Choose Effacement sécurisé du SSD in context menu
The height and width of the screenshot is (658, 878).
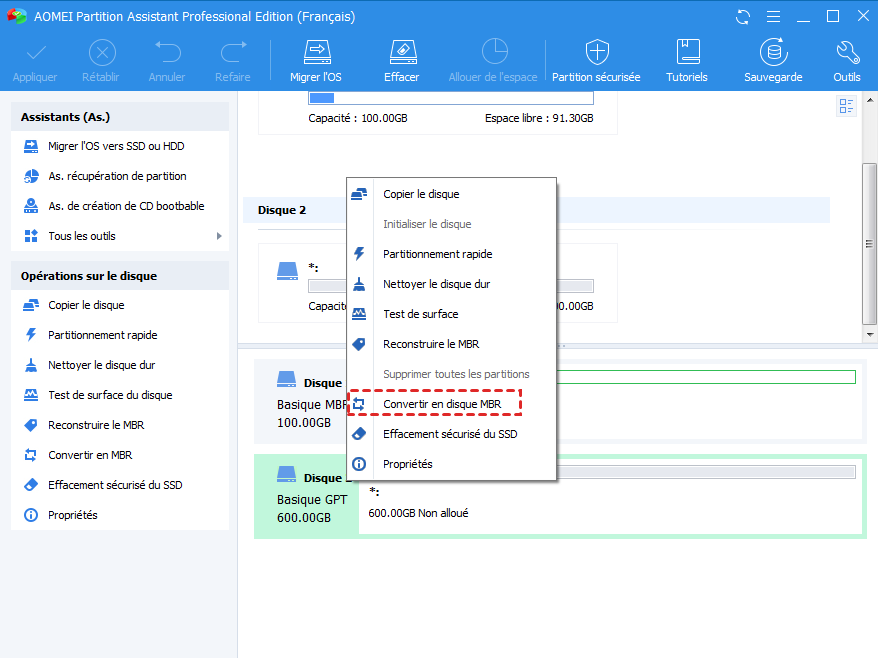point(451,435)
